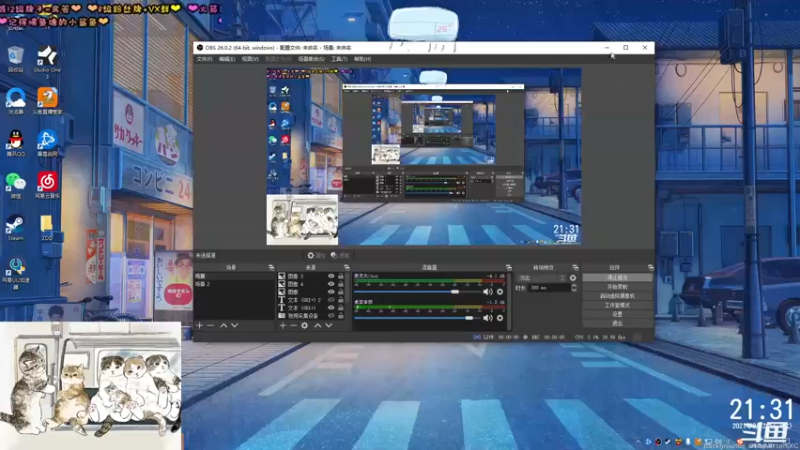Move the selected scene up
The image size is (800, 450).
(223, 326)
